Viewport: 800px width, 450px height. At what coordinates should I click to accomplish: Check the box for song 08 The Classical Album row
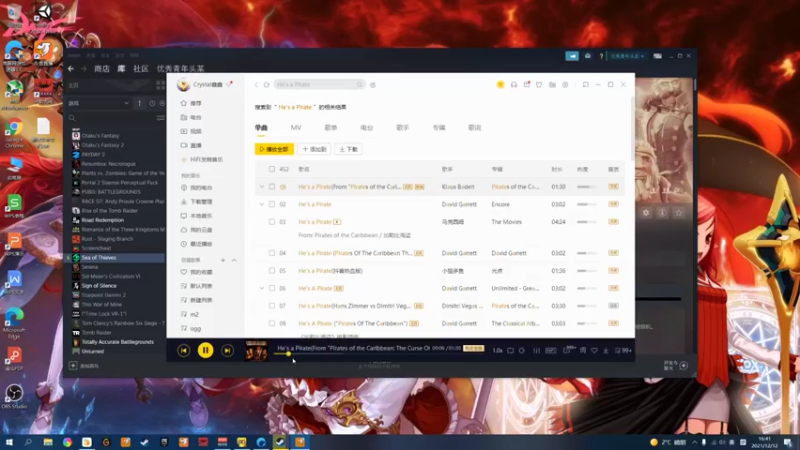272,323
